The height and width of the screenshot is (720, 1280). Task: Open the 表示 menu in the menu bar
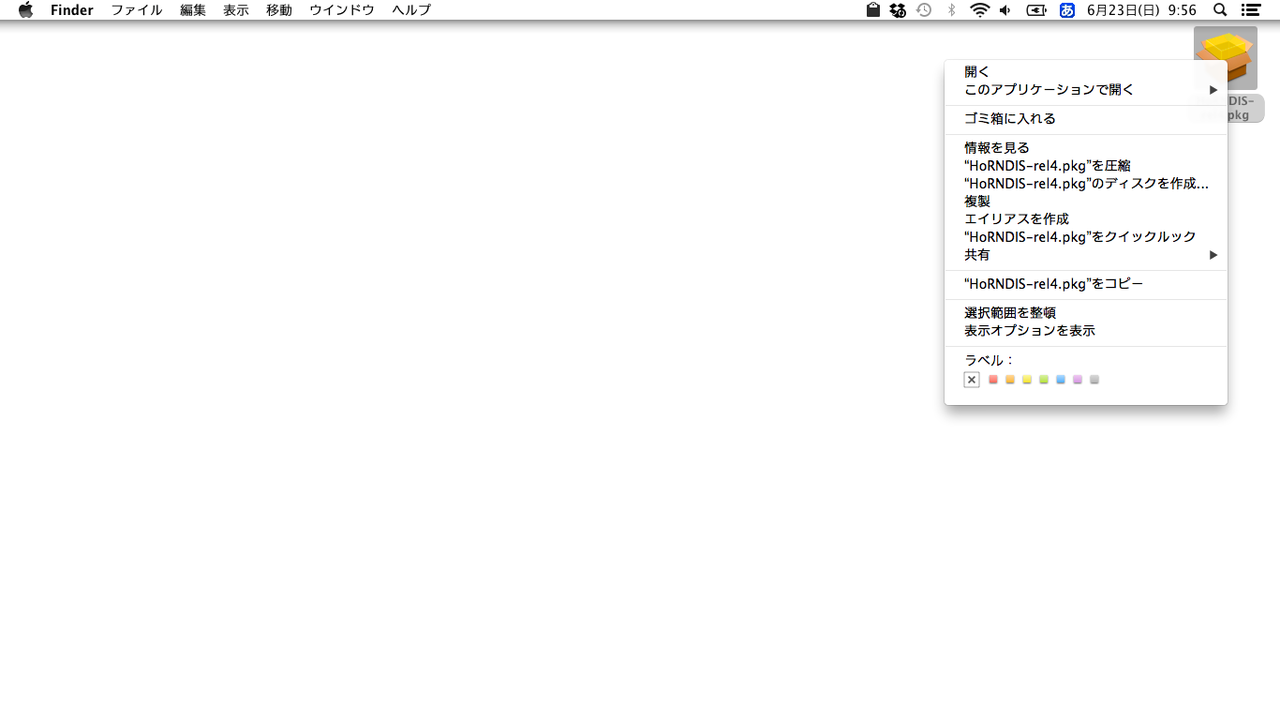(x=236, y=10)
